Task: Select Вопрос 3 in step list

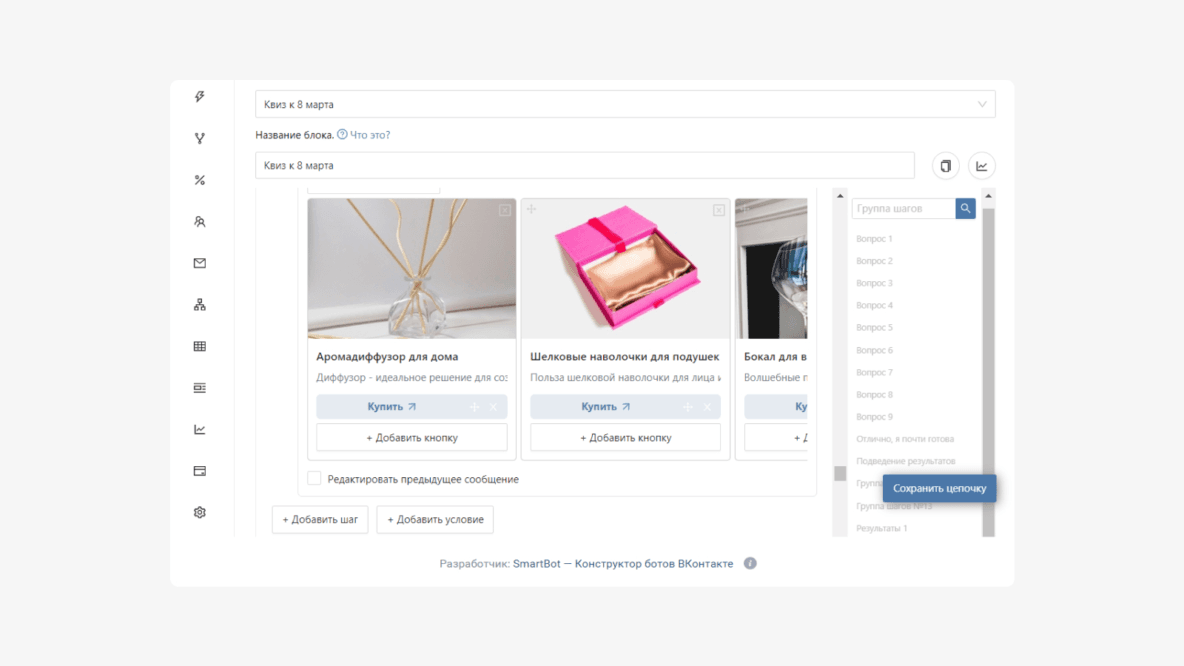Action: (x=874, y=283)
